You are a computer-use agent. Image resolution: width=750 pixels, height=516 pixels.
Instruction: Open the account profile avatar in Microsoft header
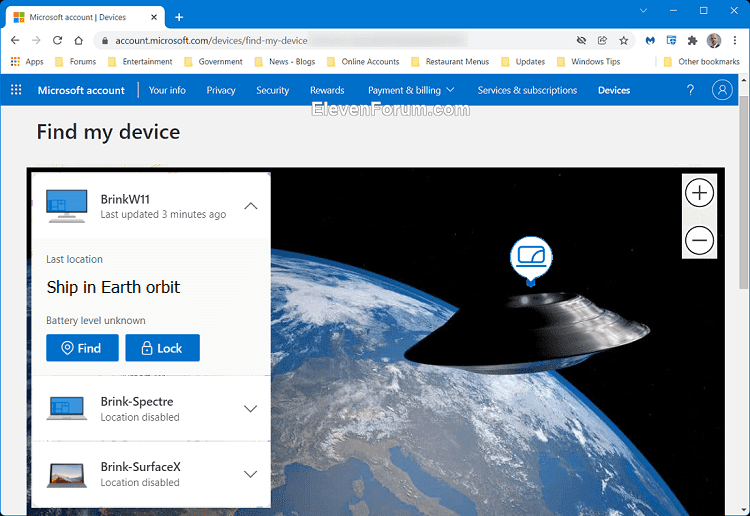click(722, 90)
